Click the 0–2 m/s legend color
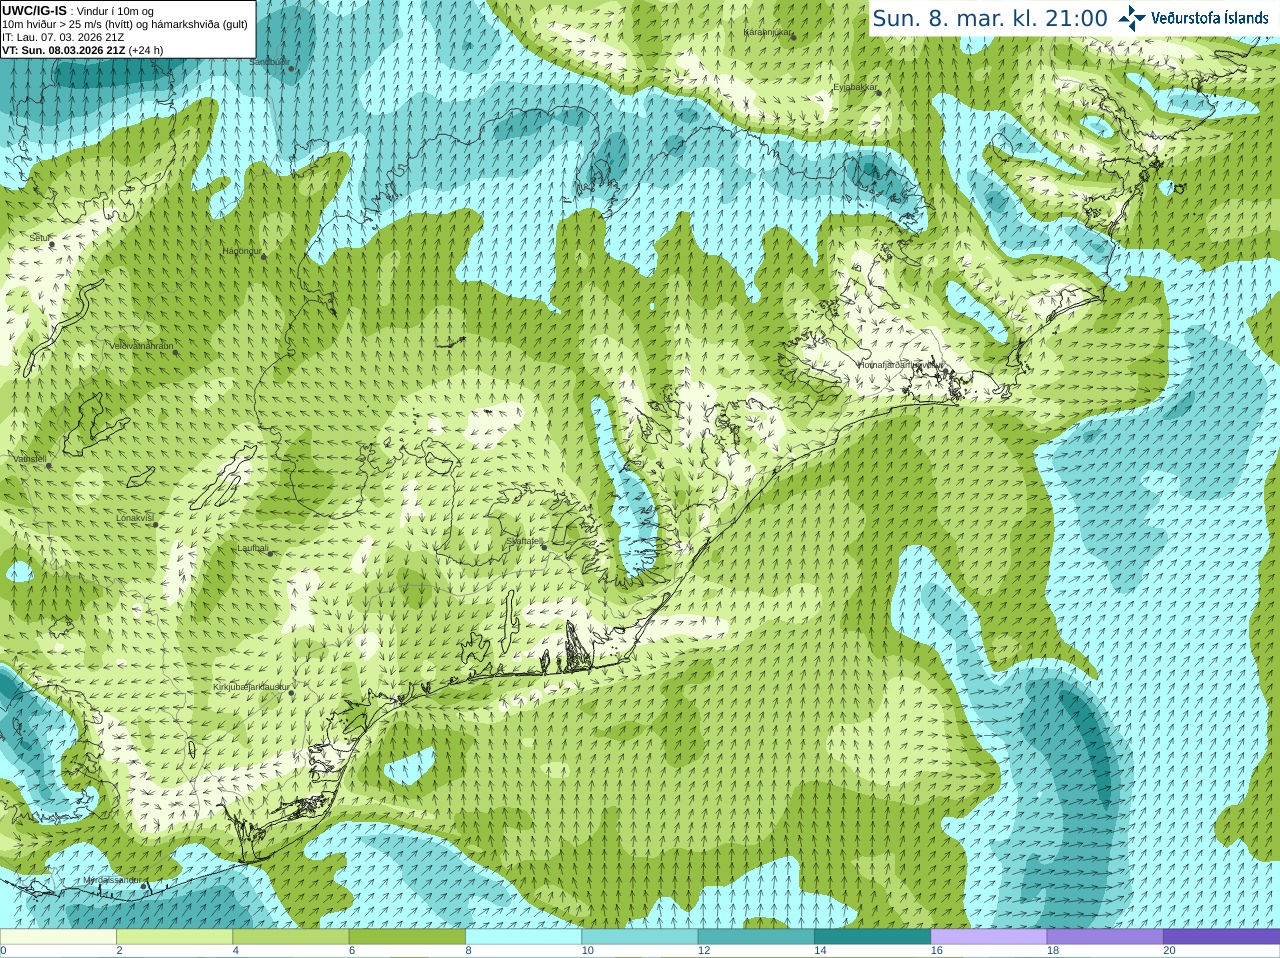The height and width of the screenshot is (958, 1280). point(58,937)
